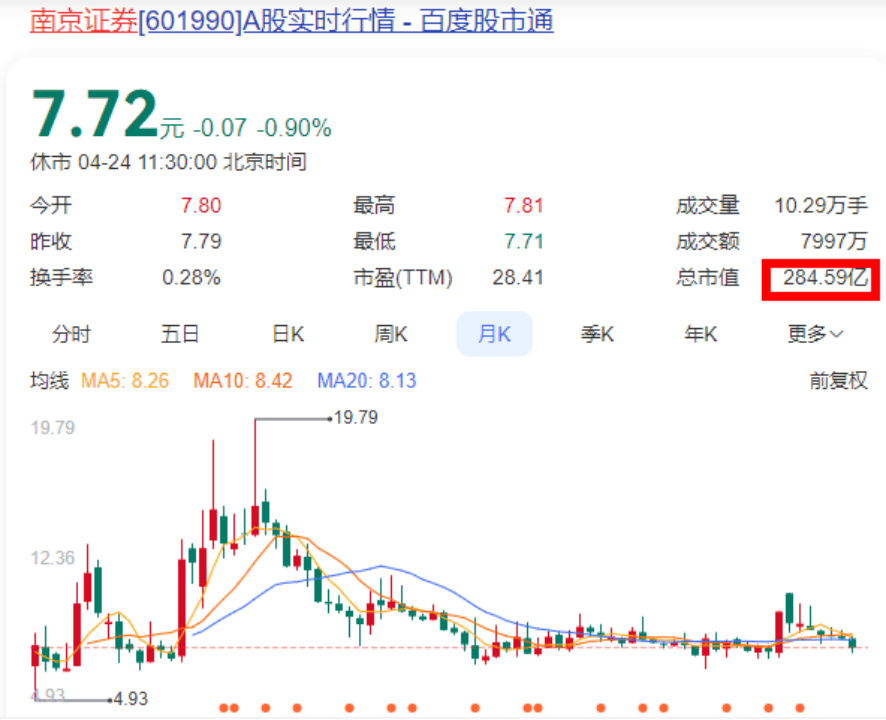Click the MA20: 8.13 moving average label

(x=367, y=380)
